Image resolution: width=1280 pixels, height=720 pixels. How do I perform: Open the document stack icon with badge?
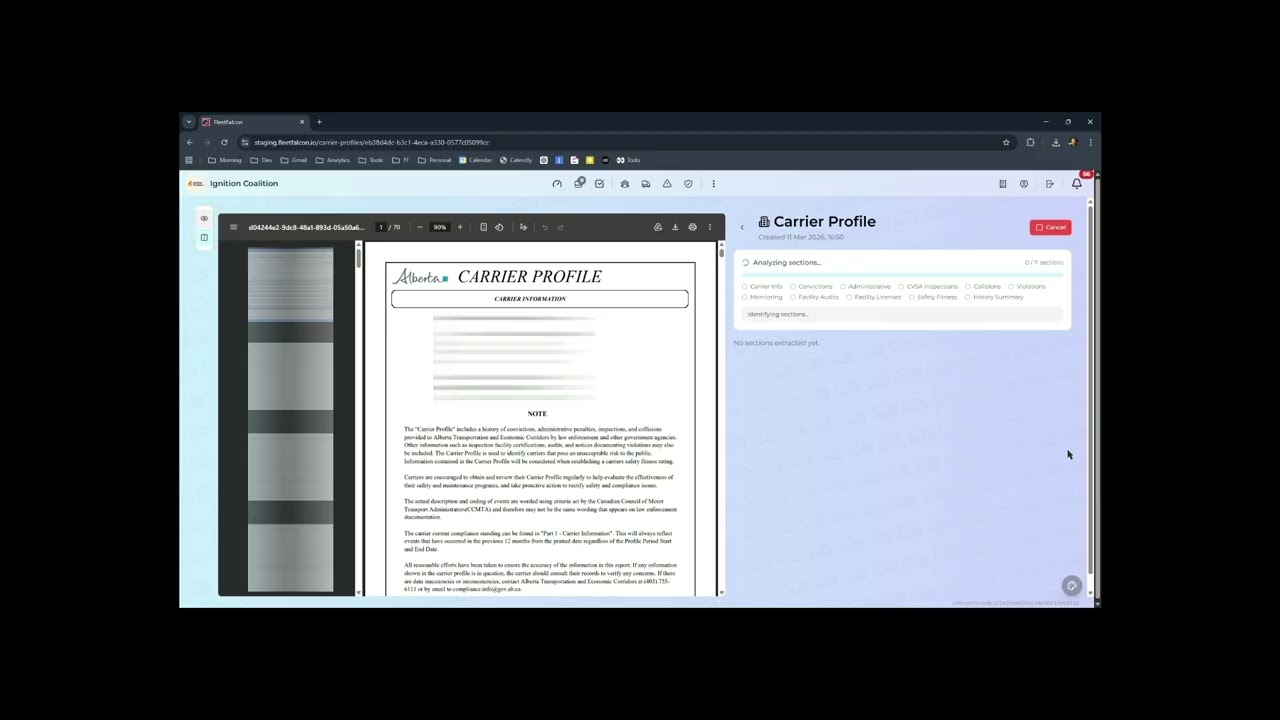tap(578, 184)
